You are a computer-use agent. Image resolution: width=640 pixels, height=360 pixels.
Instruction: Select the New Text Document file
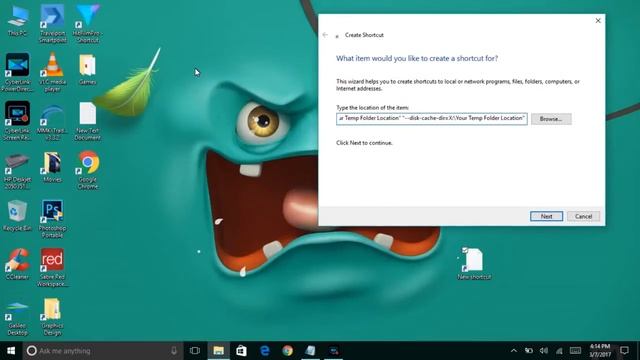(x=88, y=121)
